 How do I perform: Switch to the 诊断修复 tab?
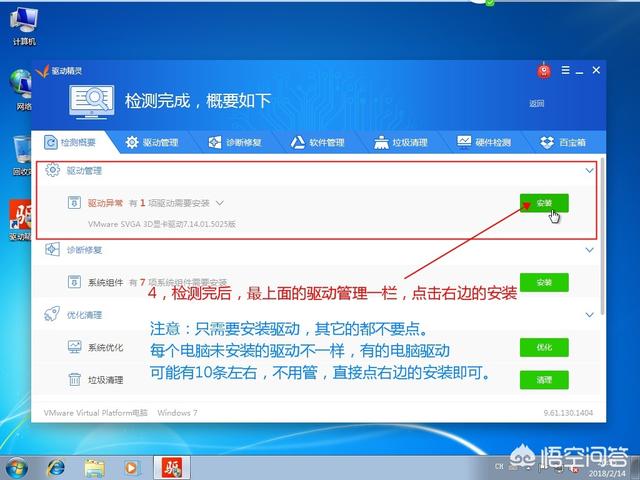click(235, 142)
